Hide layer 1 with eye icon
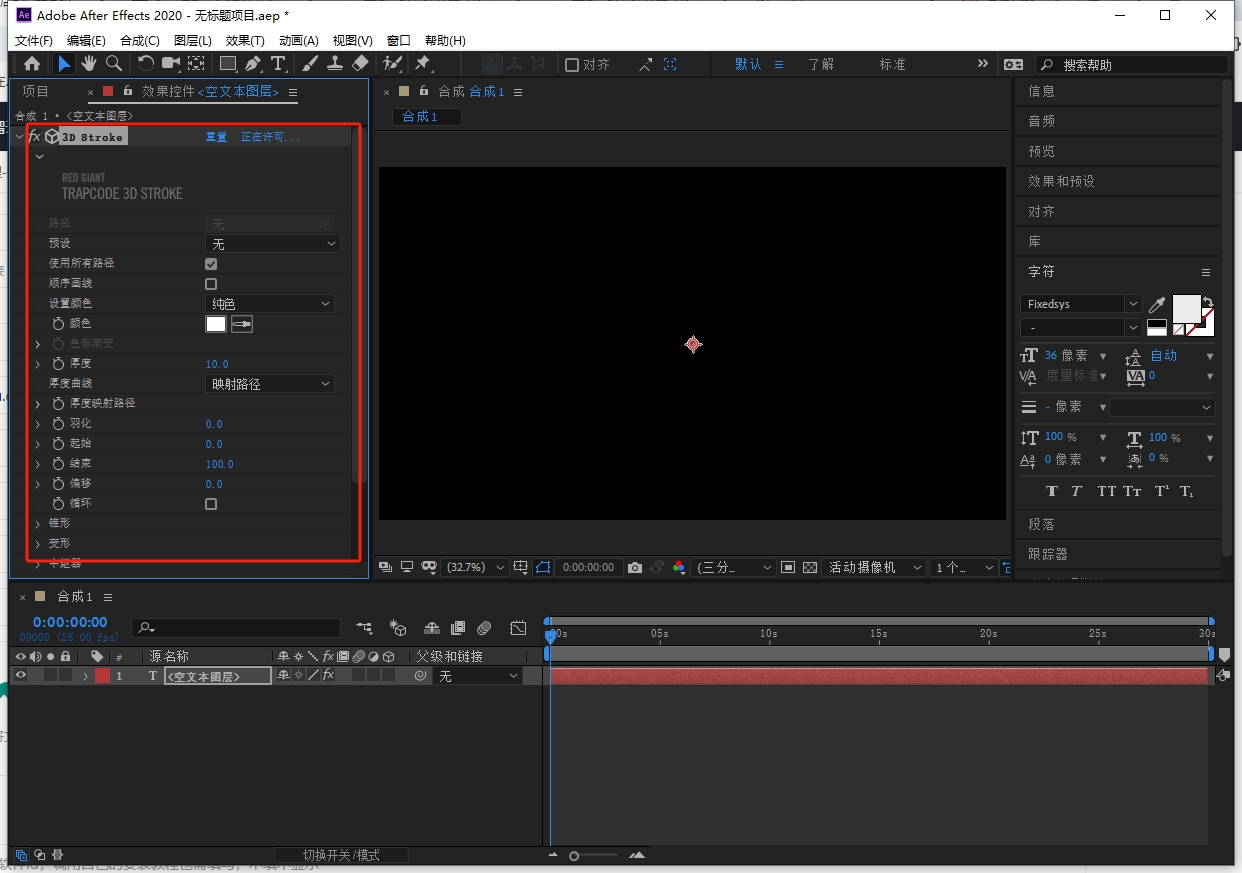1242x873 pixels. [20, 676]
